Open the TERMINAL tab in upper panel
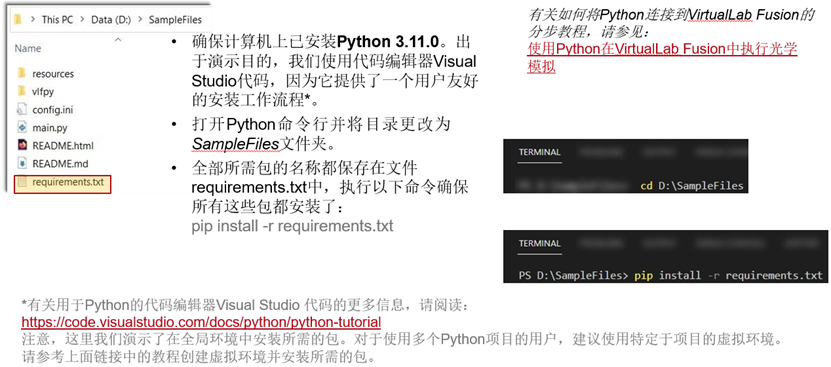Viewport: 831px width, 367px height. click(539, 152)
